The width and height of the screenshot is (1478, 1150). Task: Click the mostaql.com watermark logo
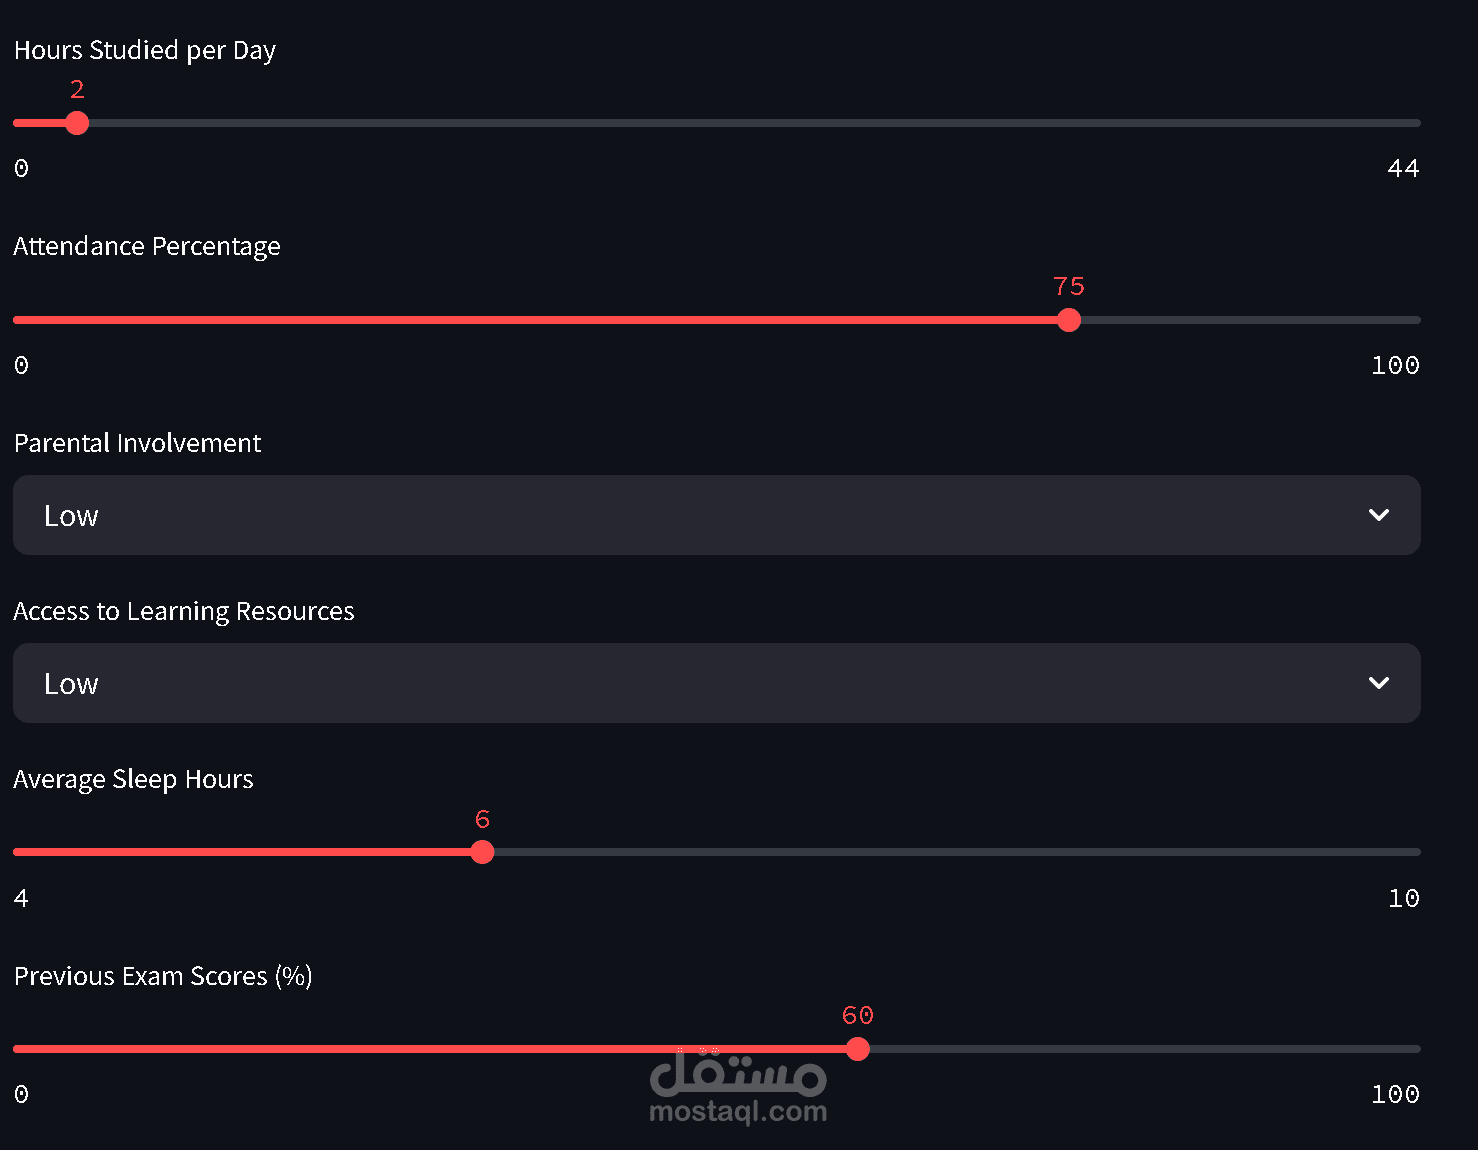[x=738, y=1088]
